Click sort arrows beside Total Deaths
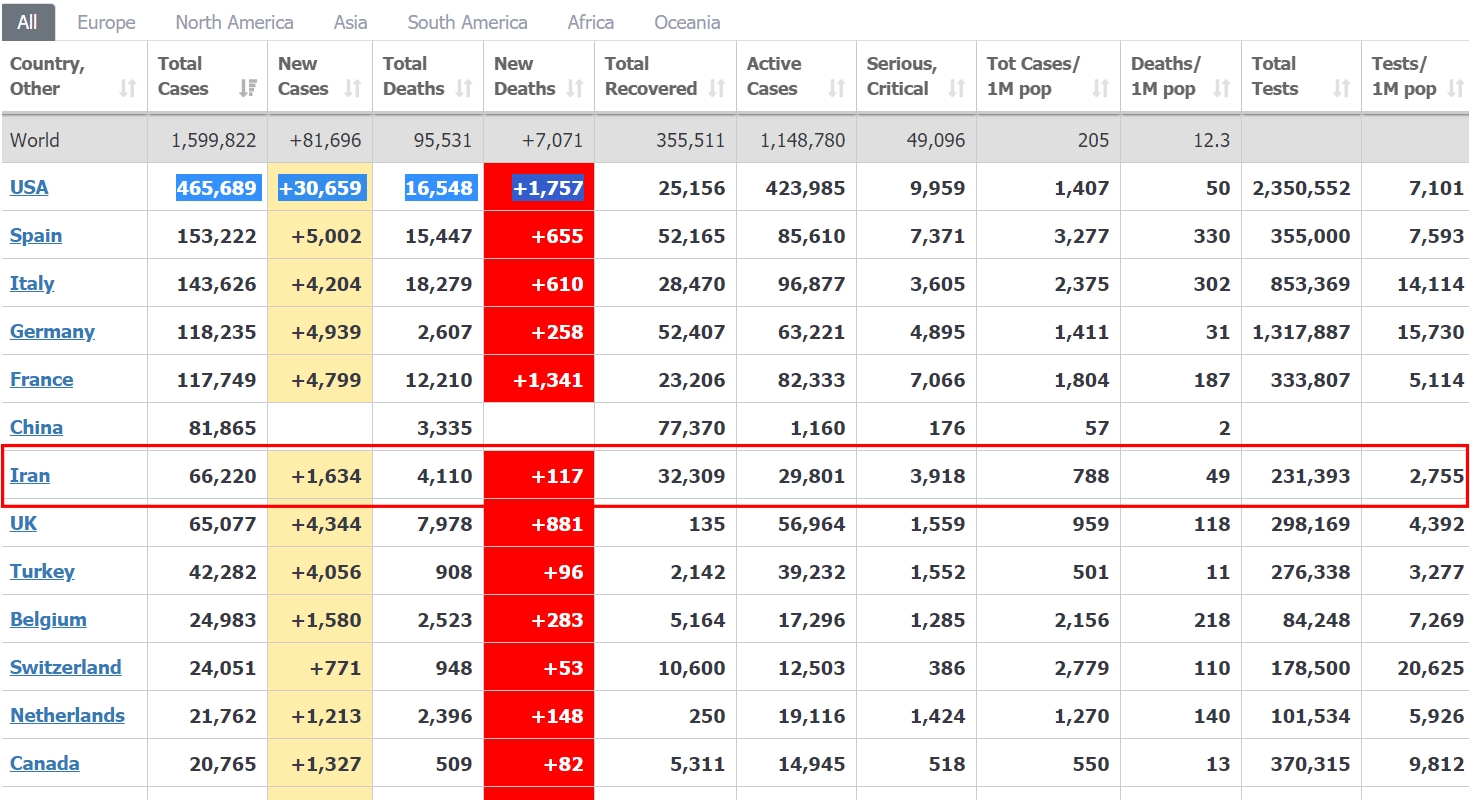The height and width of the screenshot is (800, 1470). 464,89
